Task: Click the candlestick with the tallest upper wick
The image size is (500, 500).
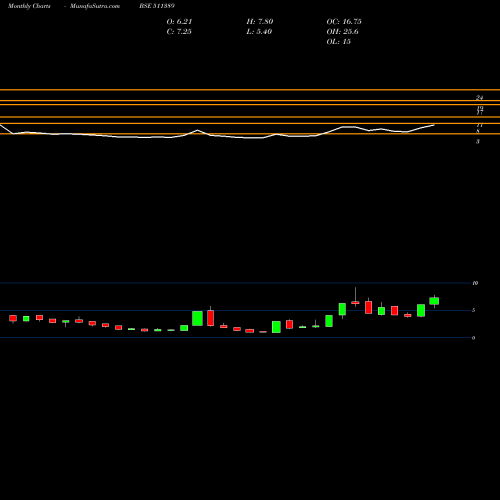Action: pyautogui.click(x=355, y=302)
